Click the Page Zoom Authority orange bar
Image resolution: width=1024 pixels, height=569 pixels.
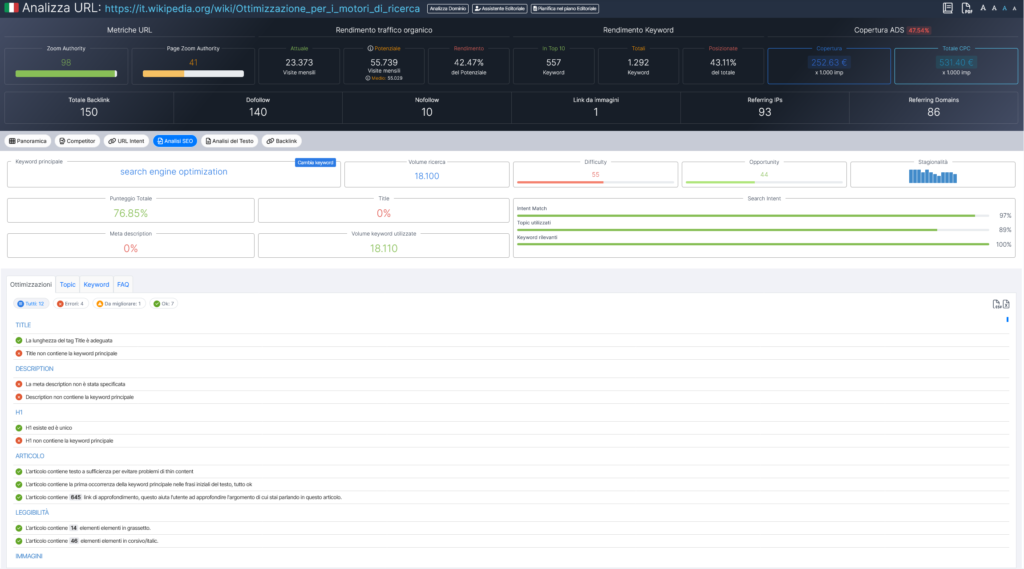pyautogui.click(x=193, y=74)
